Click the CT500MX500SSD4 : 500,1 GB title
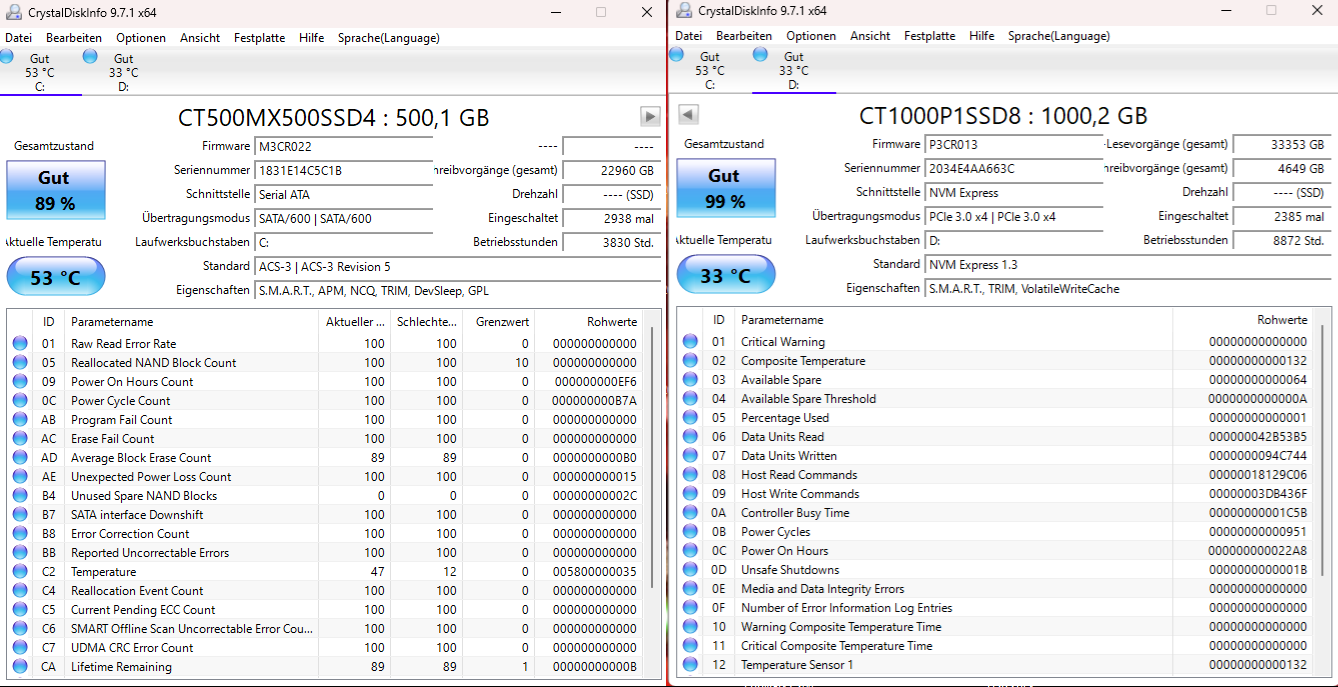This screenshot has width=1338, height=687. click(334, 118)
